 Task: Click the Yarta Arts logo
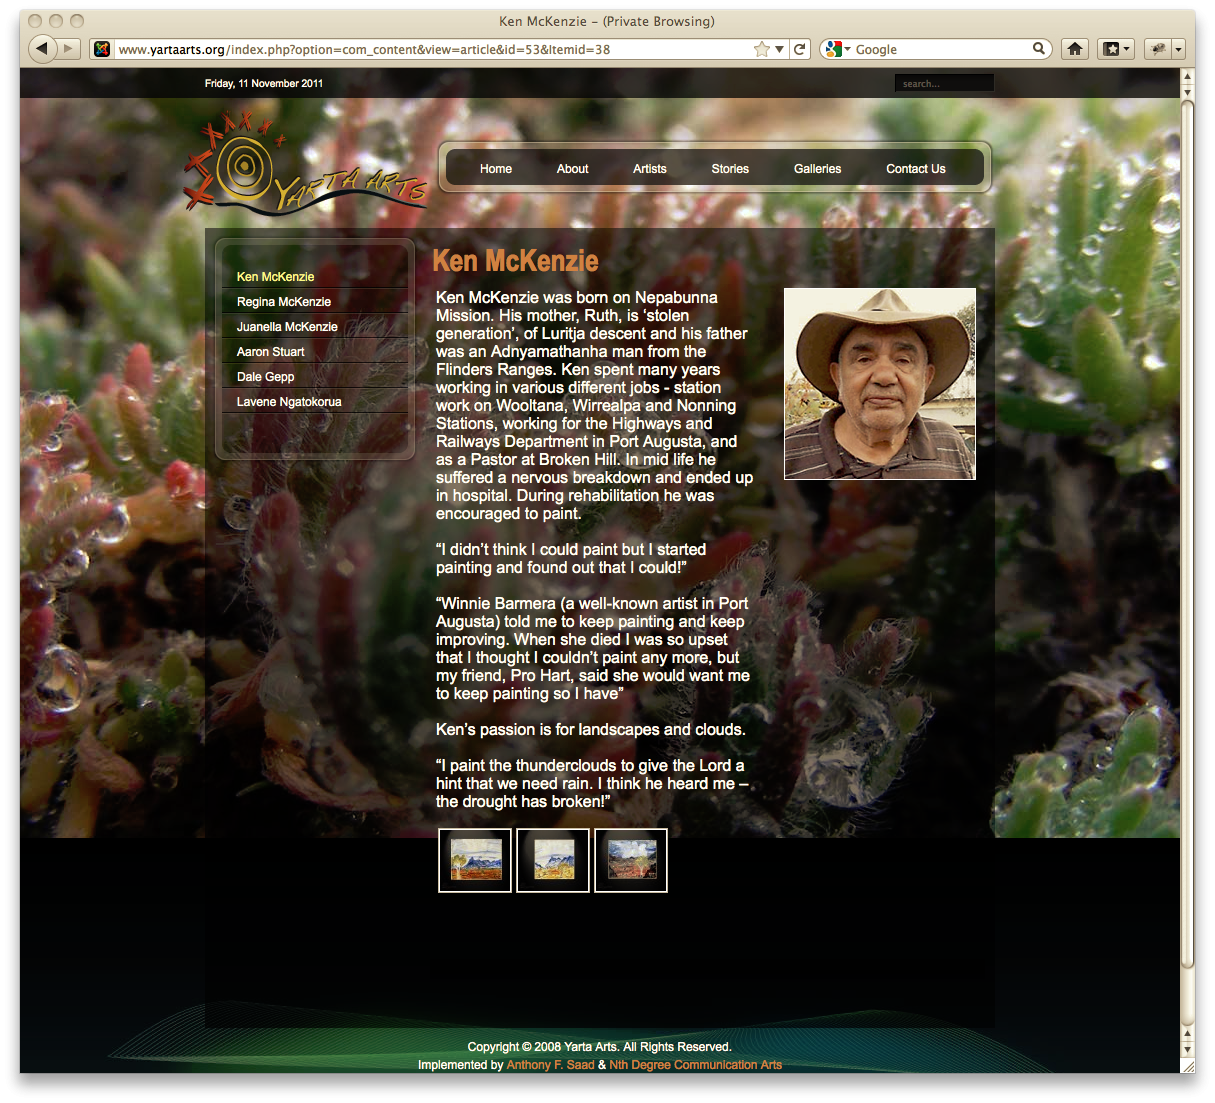[304, 166]
